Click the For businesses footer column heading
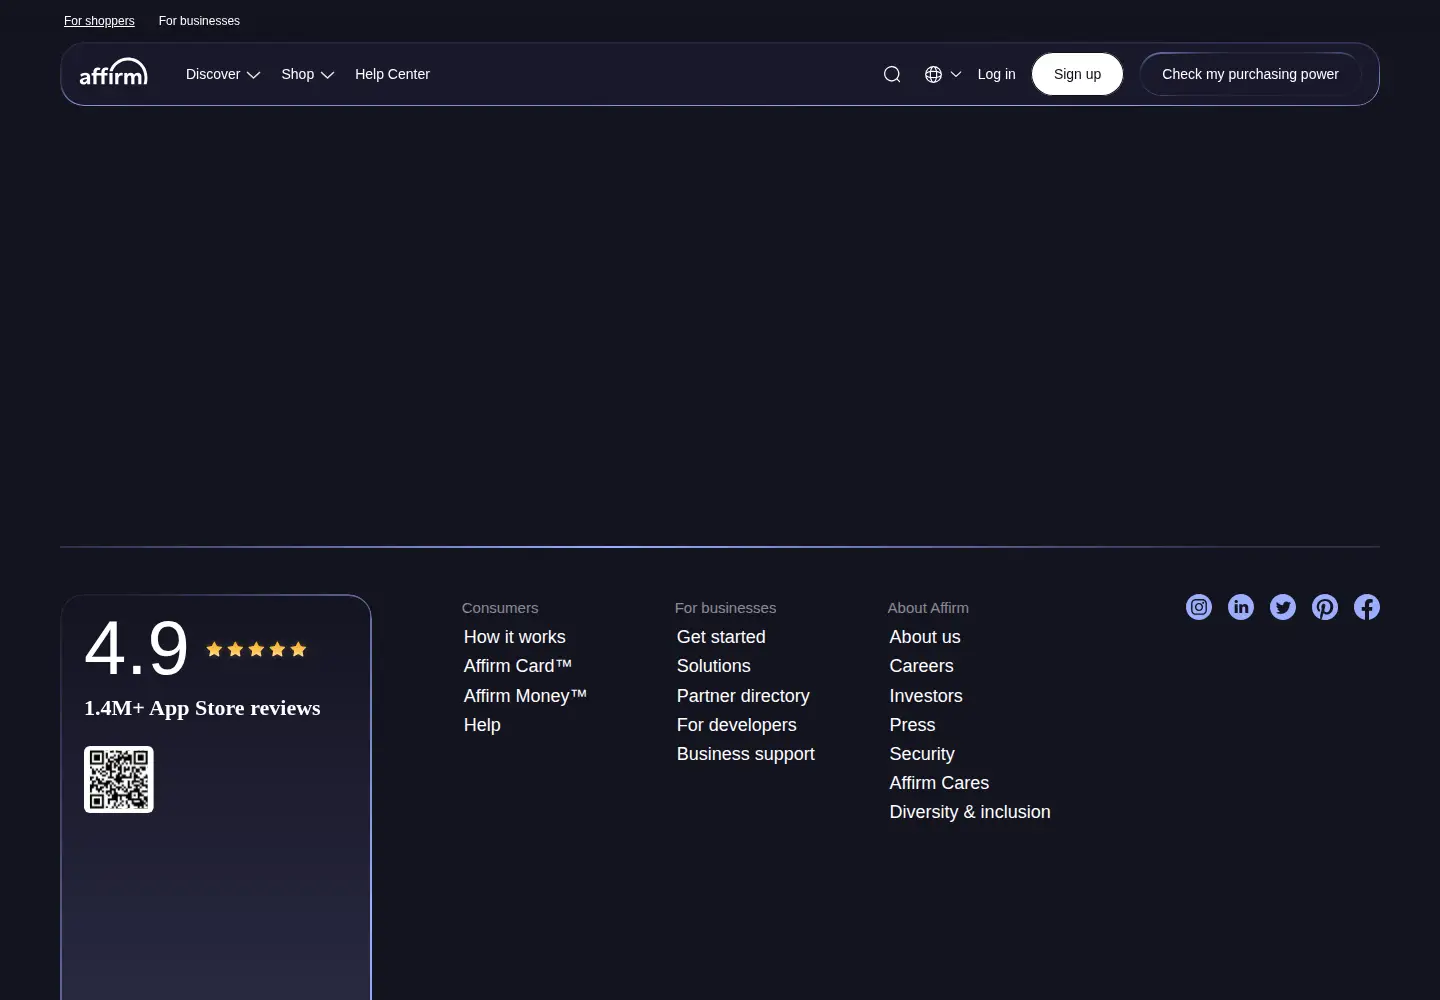The height and width of the screenshot is (1000, 1440). point(725,608)
